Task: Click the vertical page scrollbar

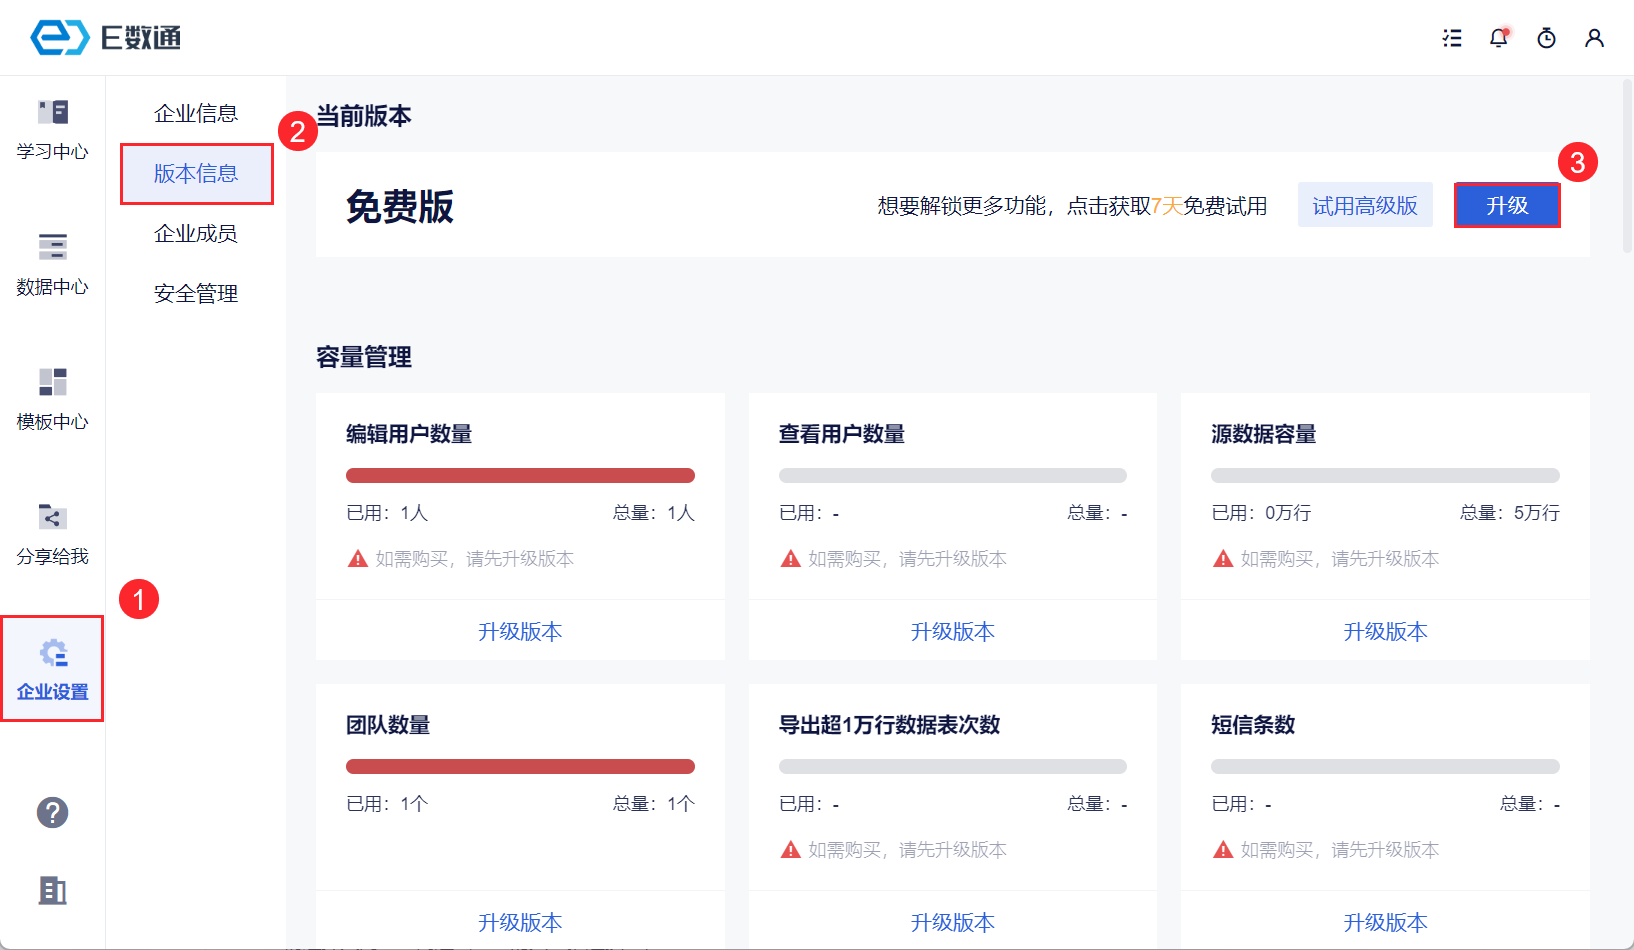Action: tap(1627, 165)
